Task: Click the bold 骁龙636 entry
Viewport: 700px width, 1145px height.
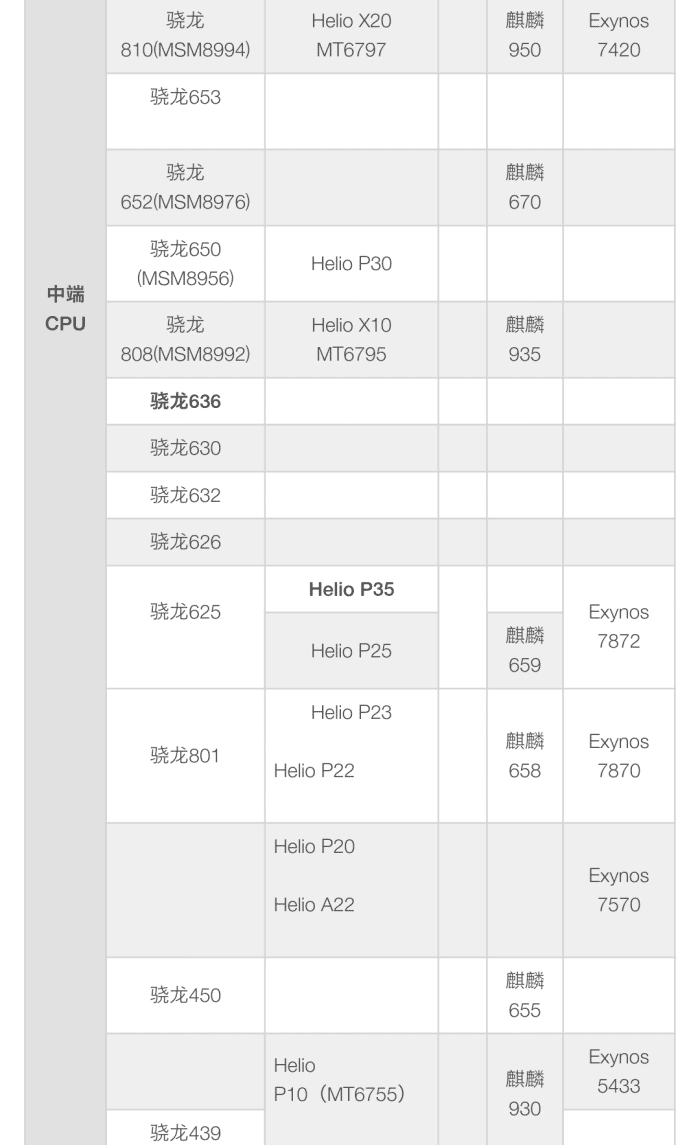Action: coord(185,401)
